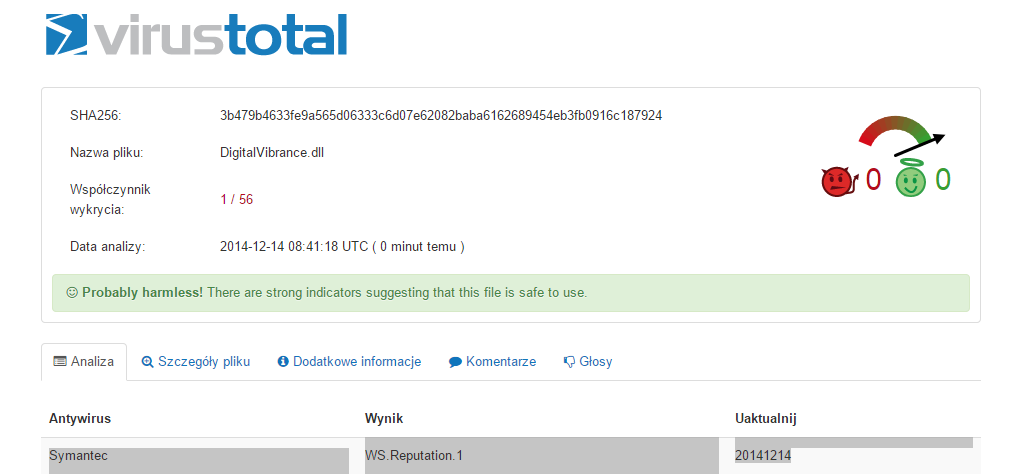Open the Dodatkowe informacje tab
The height and width of the screenshot is (476, 1011).
[x=349, y=362]
